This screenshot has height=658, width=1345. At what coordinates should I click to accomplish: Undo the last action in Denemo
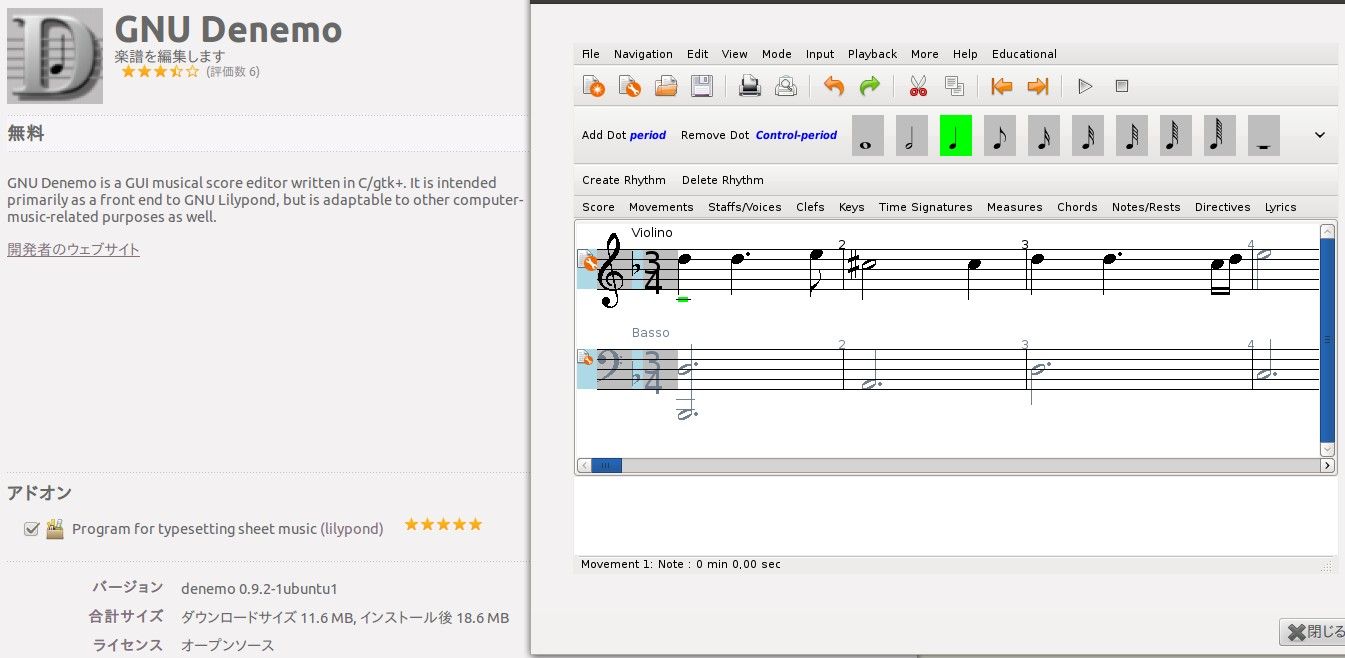tap(834, 86)
